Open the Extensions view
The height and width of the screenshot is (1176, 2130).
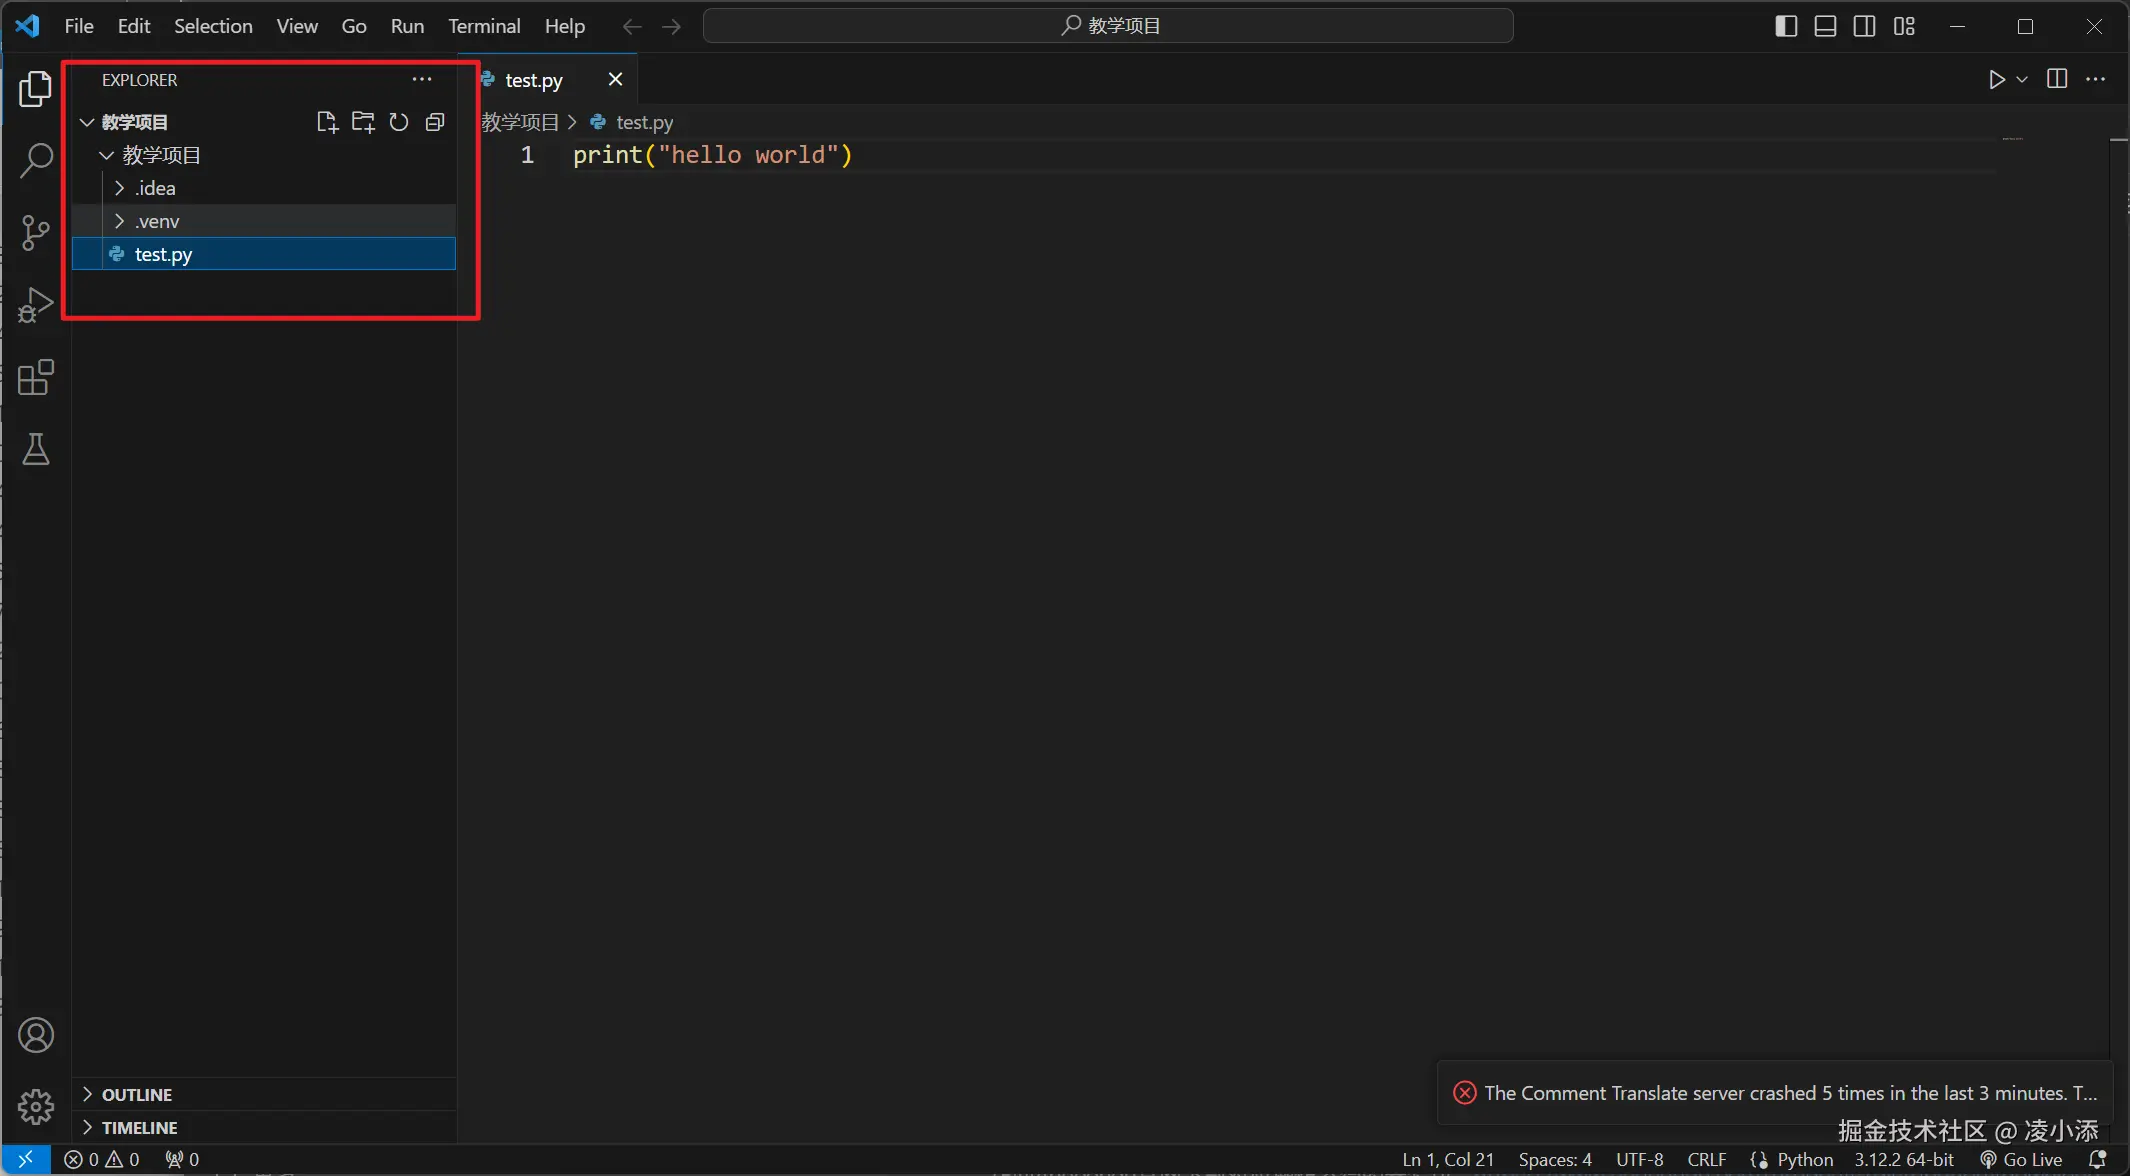point(36,378)
